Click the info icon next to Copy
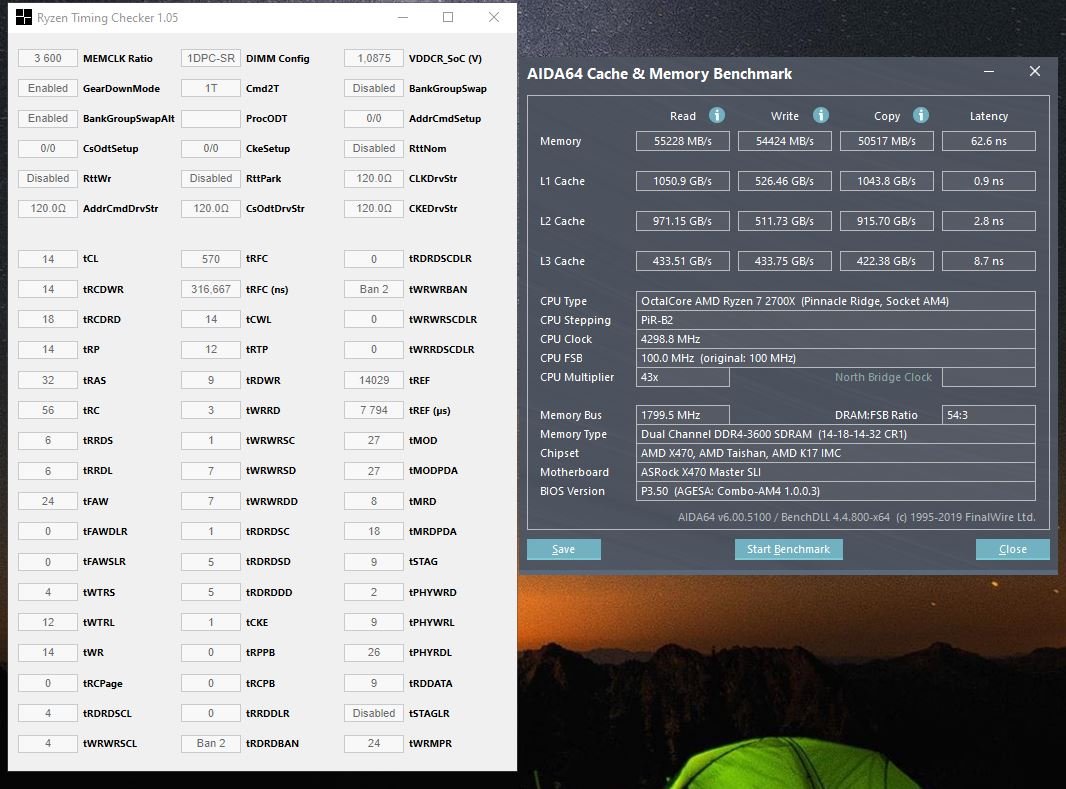The height and width of the screenshot is (789, 1066). (921, 116)
